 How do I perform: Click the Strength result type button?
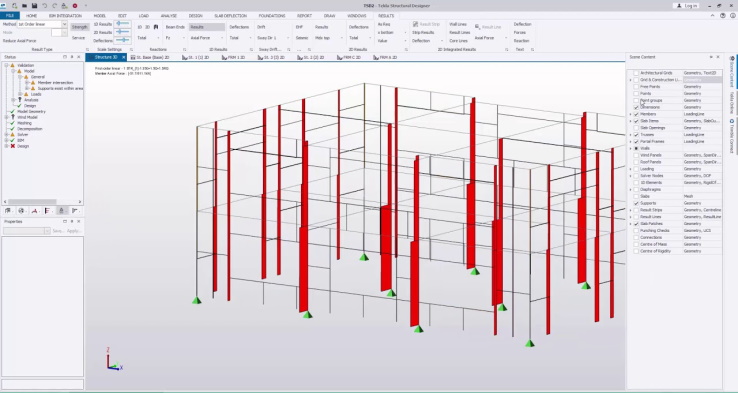pos(80,27)
